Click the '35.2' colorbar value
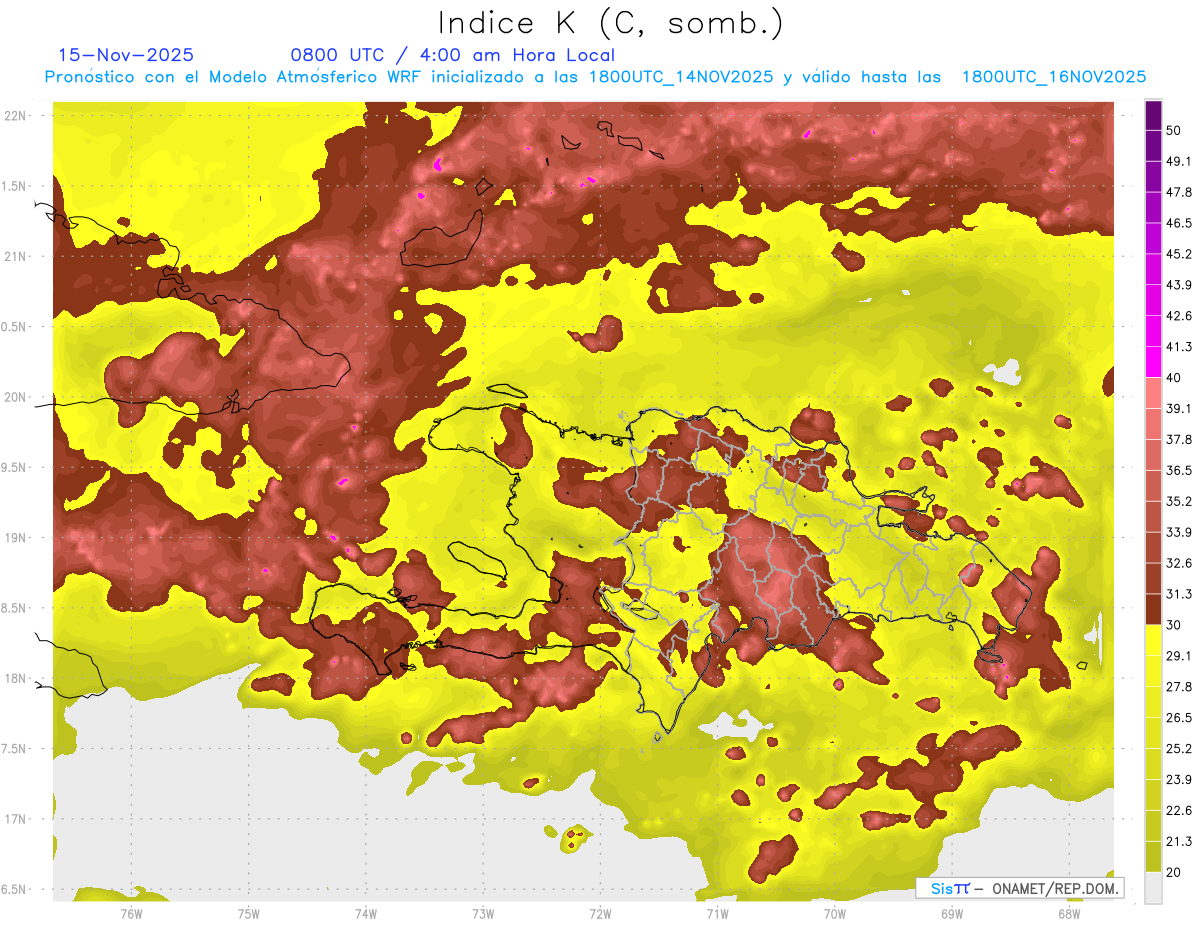1200x927 pixels. 1179,501
